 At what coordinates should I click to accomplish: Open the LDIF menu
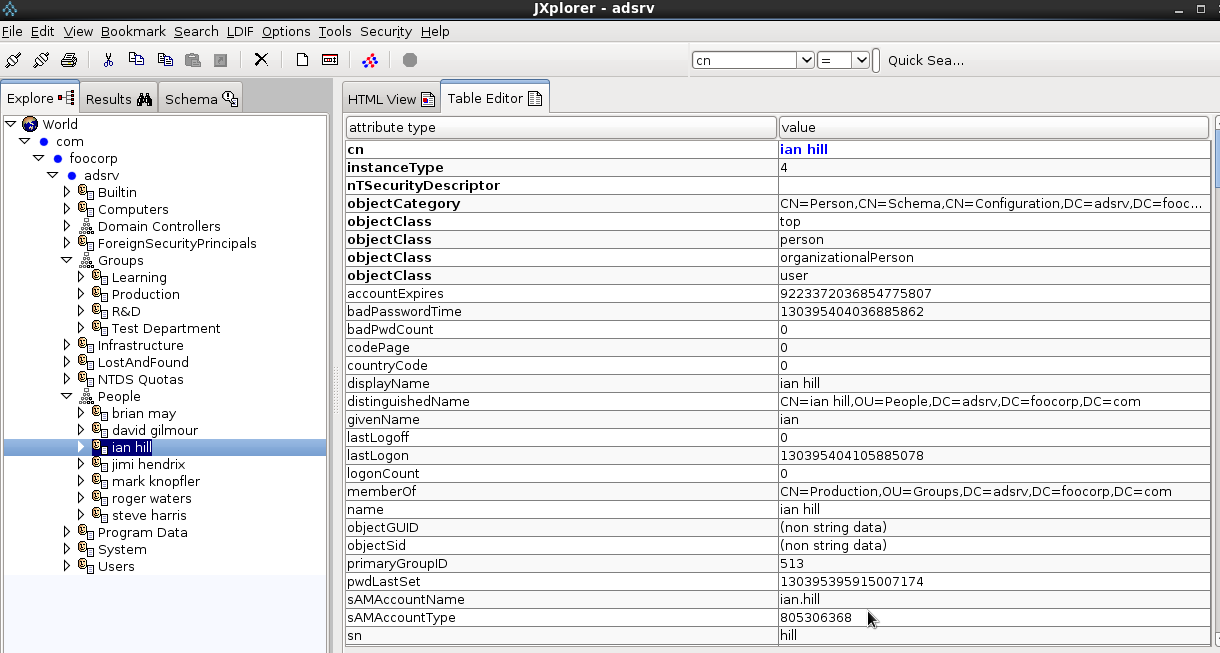240,31
